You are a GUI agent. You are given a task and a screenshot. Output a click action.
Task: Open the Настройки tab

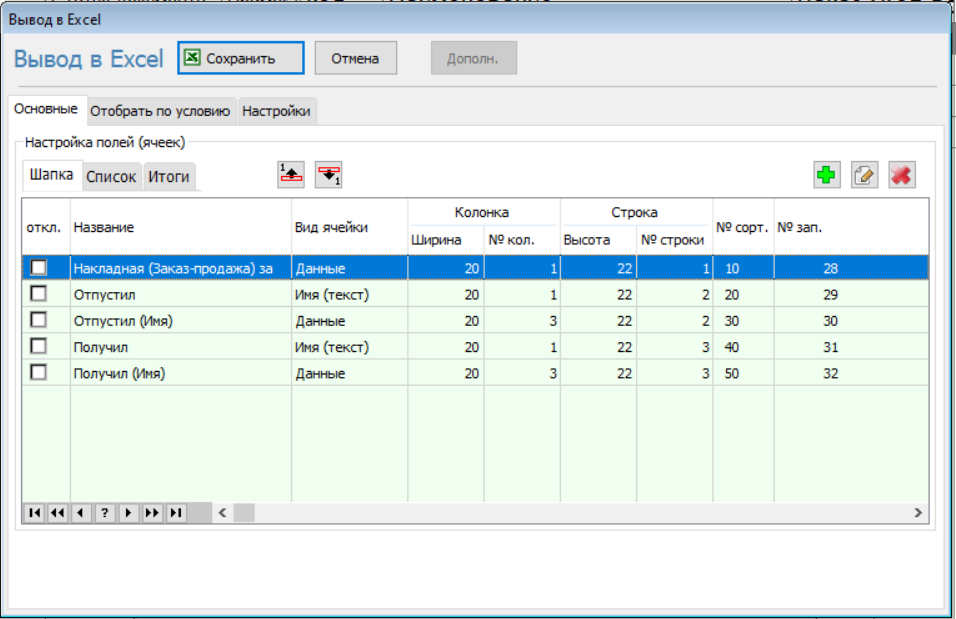pos(276,111)
